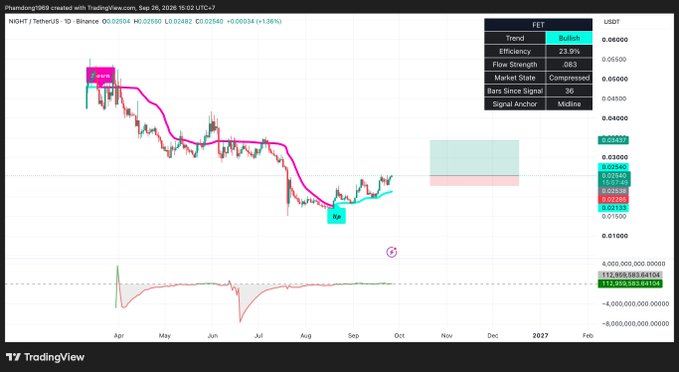Image resolution: width=679 pixels, height=372 pixels.
Task: Click the Bars Since Signal label
Action: [x=515, y=91]
